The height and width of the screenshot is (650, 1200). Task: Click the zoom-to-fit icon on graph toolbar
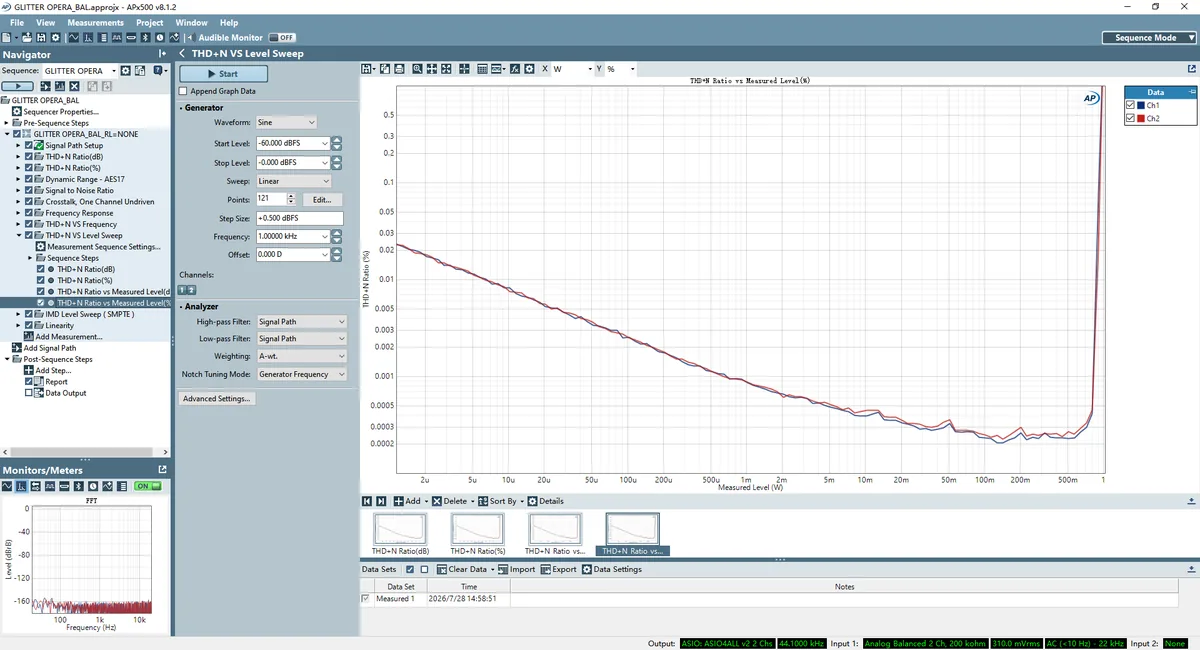click(446, 69)
